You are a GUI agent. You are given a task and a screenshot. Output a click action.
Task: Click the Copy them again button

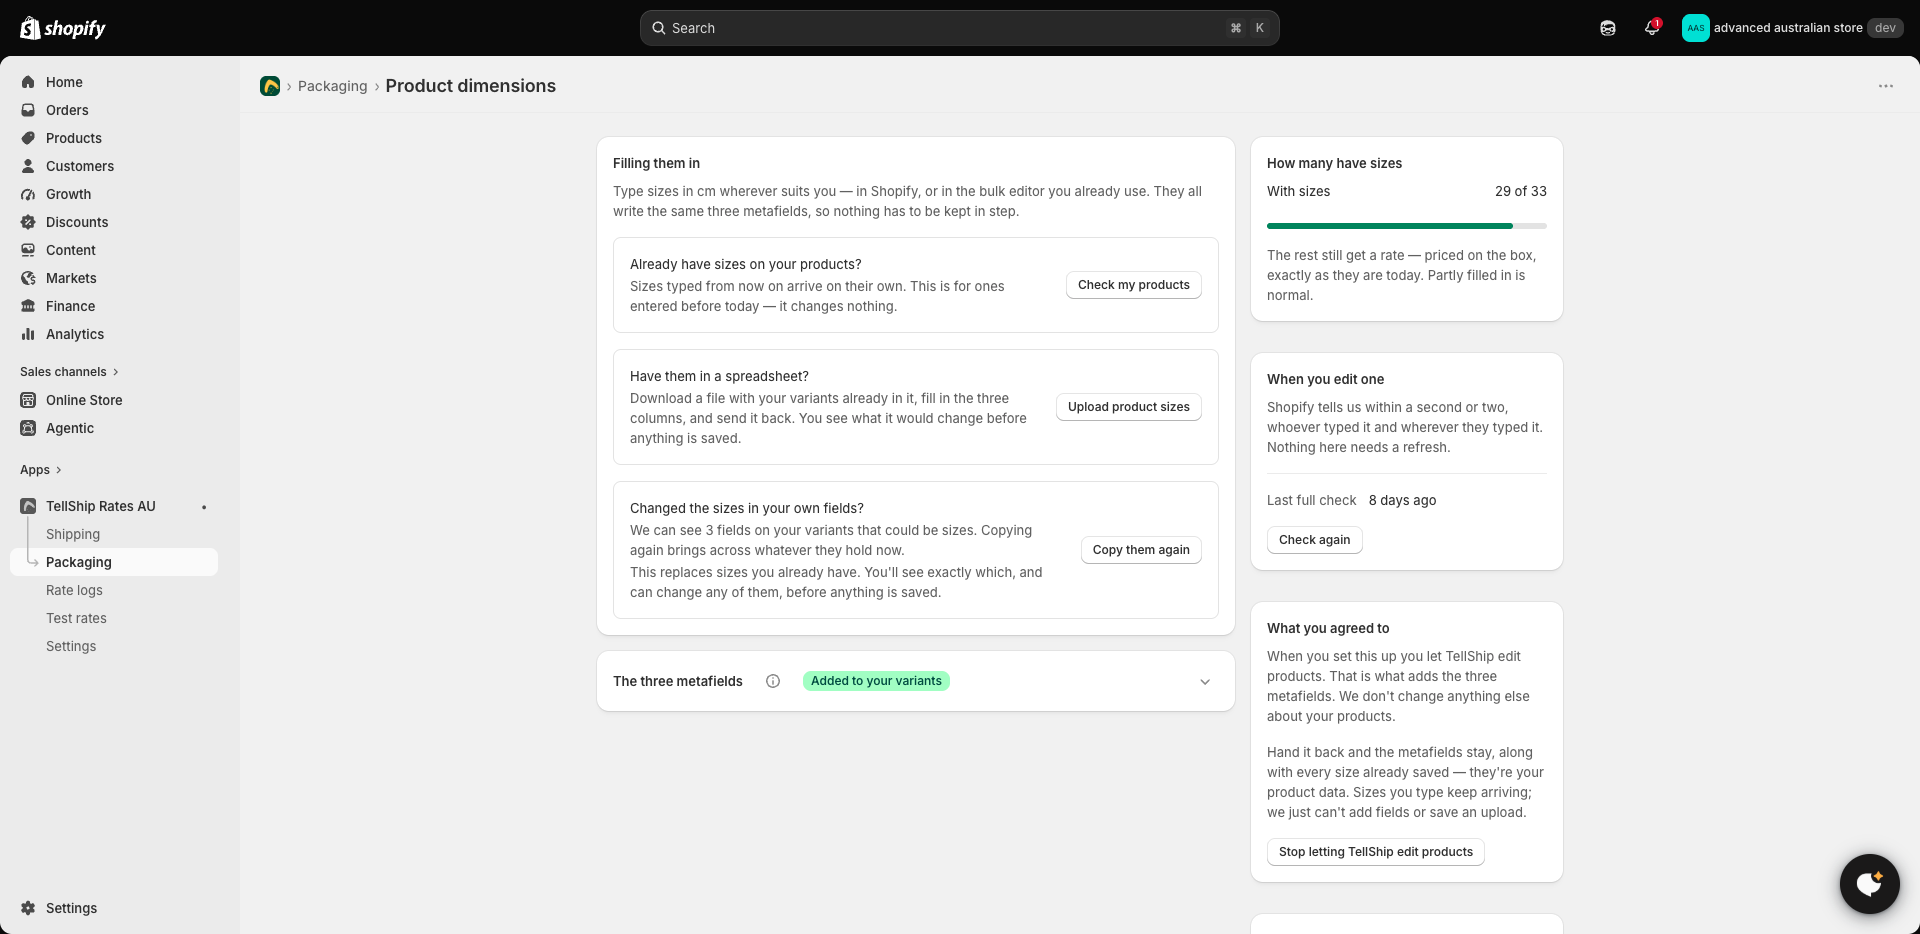tap(1141, 550)
